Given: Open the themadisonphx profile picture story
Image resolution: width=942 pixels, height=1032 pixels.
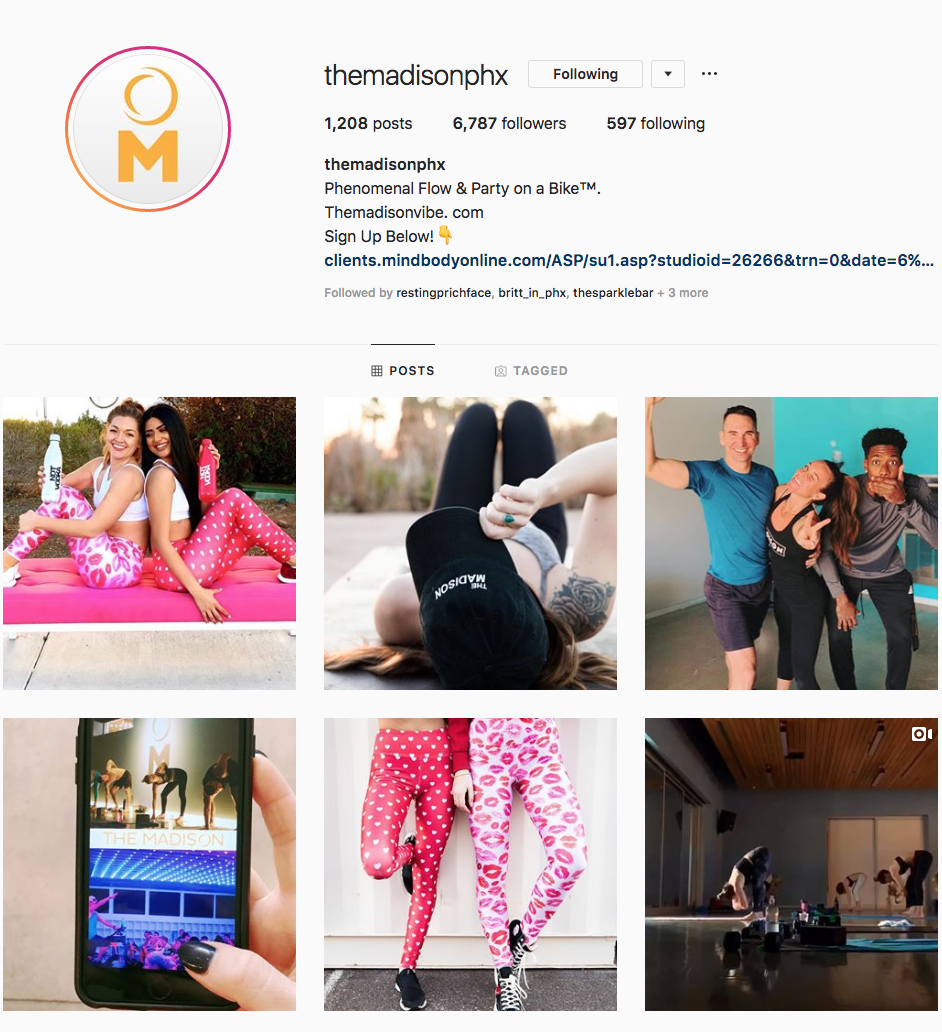Looking at the screenshot, I should [x=148, y=129].
